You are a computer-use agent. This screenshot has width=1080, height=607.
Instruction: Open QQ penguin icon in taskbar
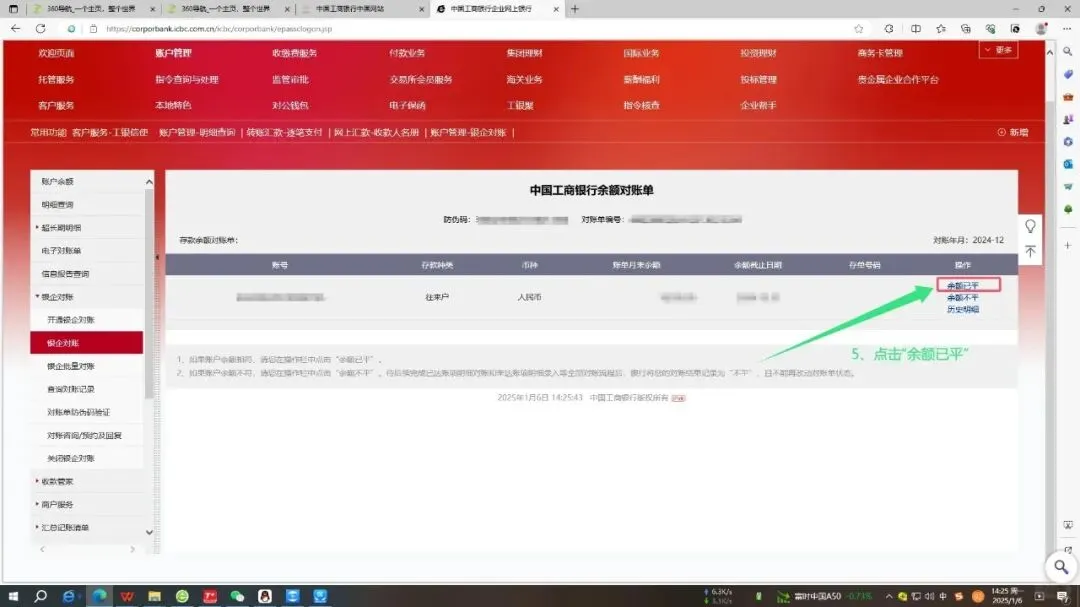point(264,596)
